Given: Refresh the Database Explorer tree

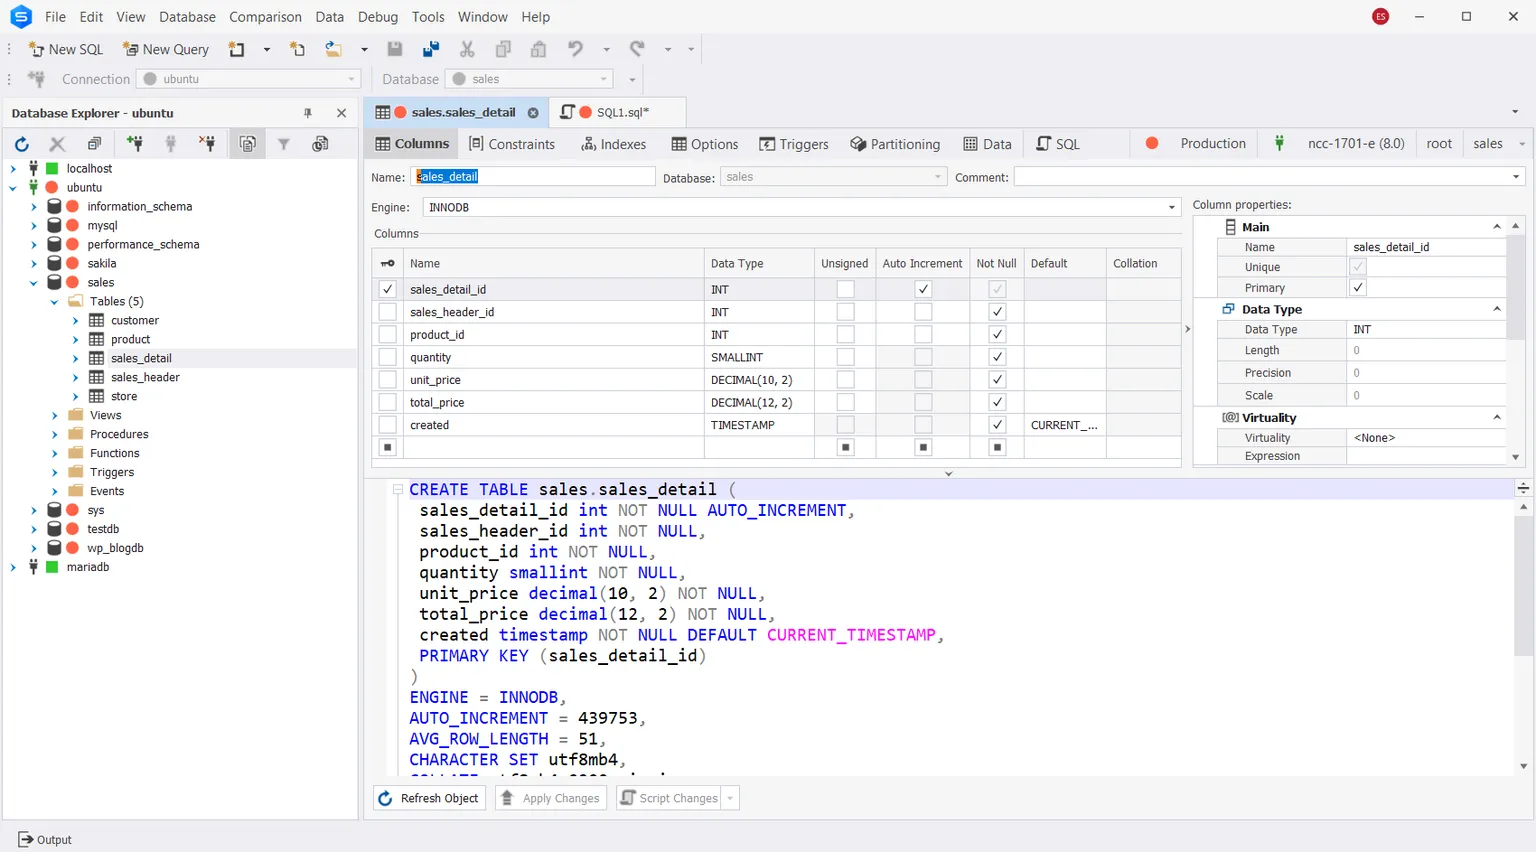Looking at the screenshot, I should click(x=22, y=145).
